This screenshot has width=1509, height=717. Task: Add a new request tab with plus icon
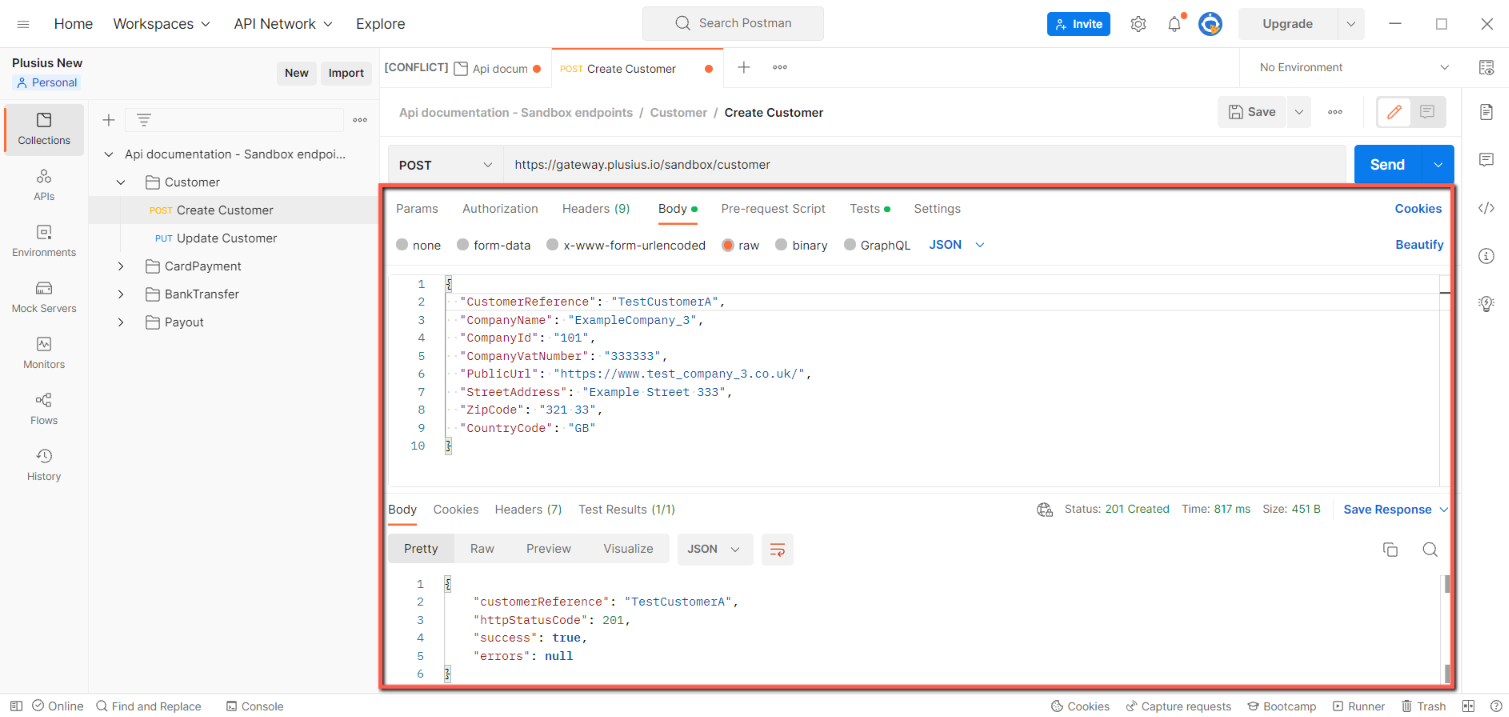coord(743,67)
